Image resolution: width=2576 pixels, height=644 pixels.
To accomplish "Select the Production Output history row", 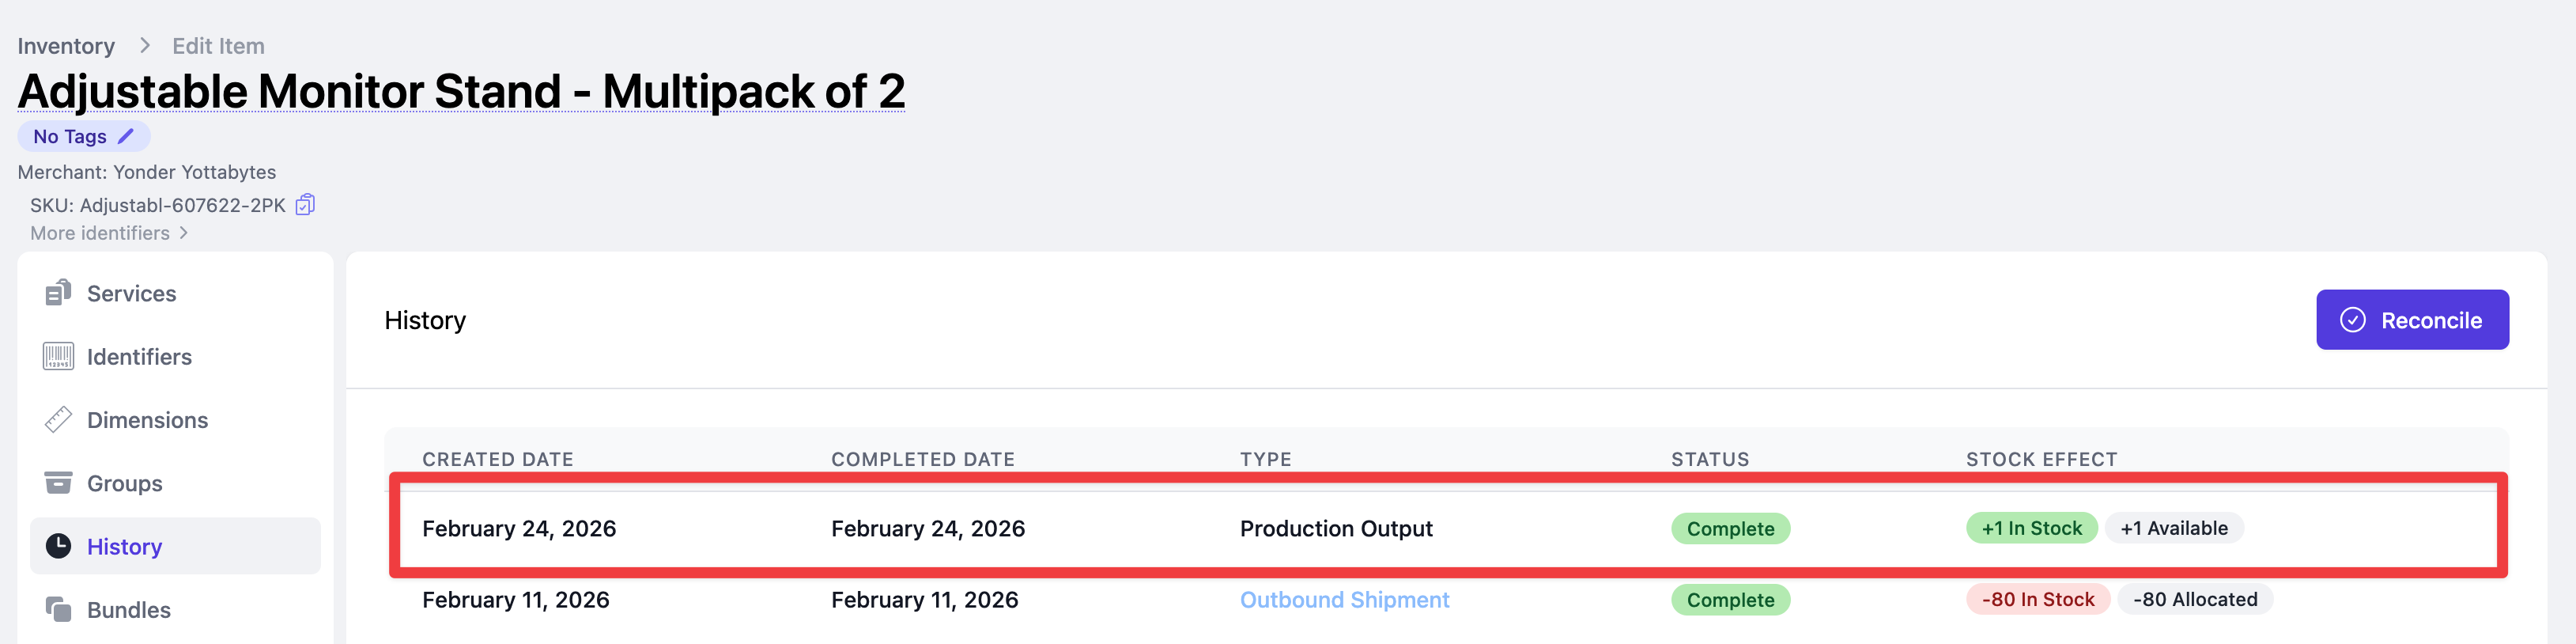I will [x=1335, y=528].
